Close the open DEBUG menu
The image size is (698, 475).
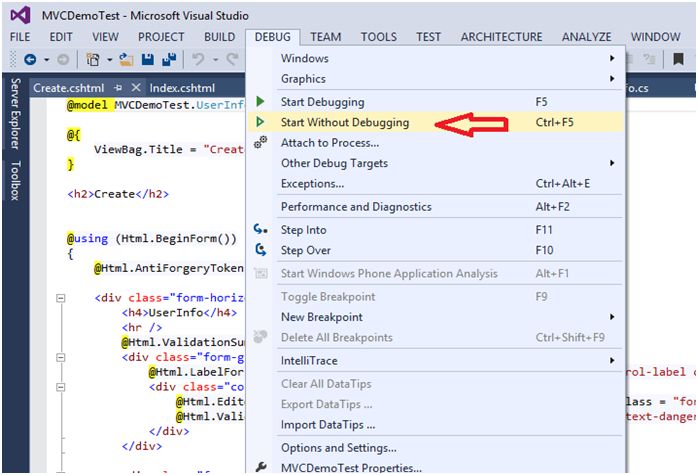(x=272, y=37)
